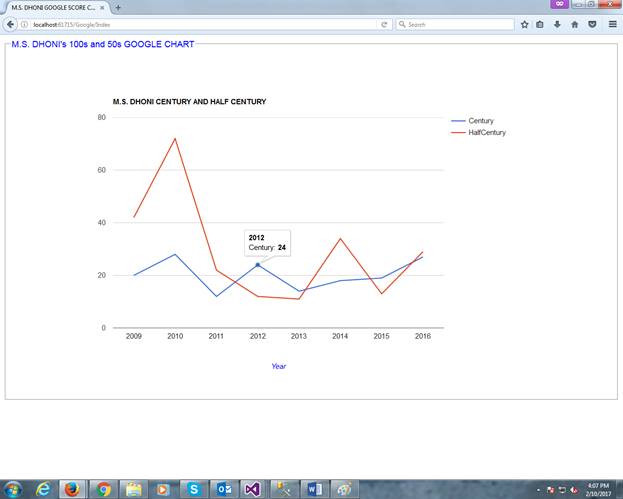Go to the Firefox home page icon
Viewport: 623px width, 499px height.
[x=575, y=25]
